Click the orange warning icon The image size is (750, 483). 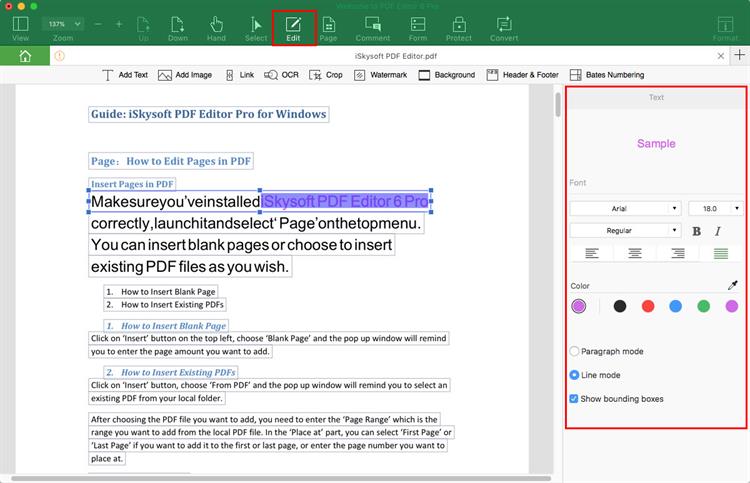tap(59, 56)
